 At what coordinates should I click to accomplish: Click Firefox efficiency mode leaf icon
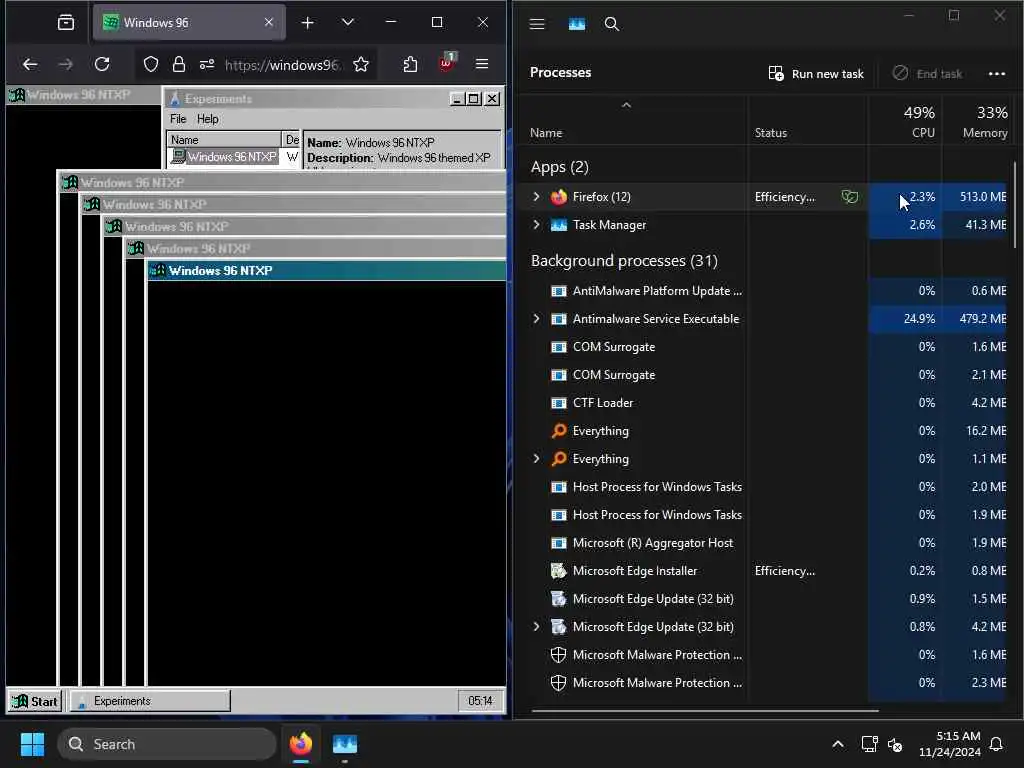tap(850, 197)
